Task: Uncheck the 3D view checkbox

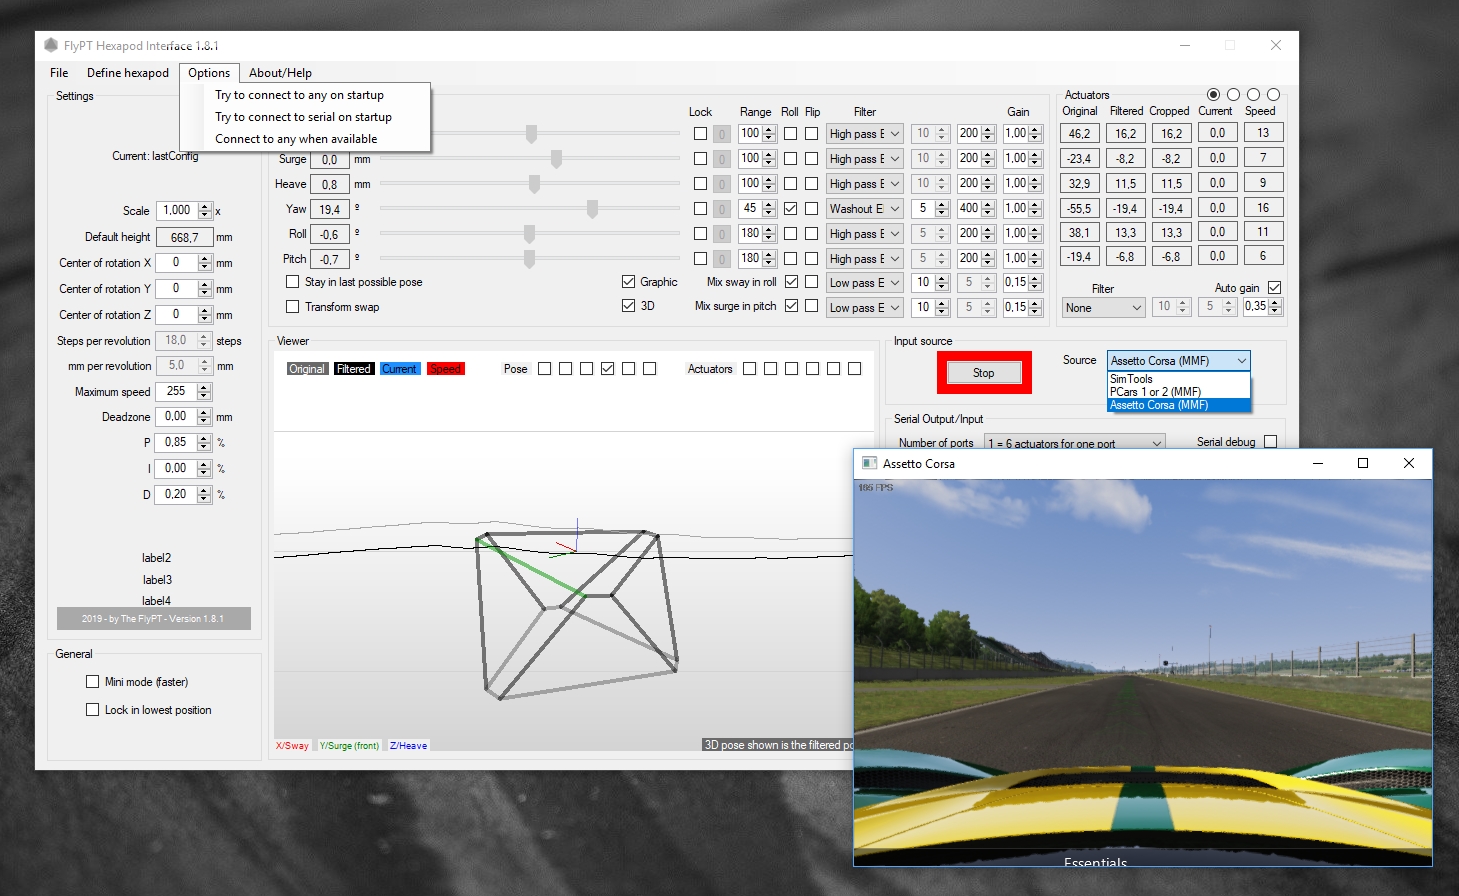Action: point(628,306)
